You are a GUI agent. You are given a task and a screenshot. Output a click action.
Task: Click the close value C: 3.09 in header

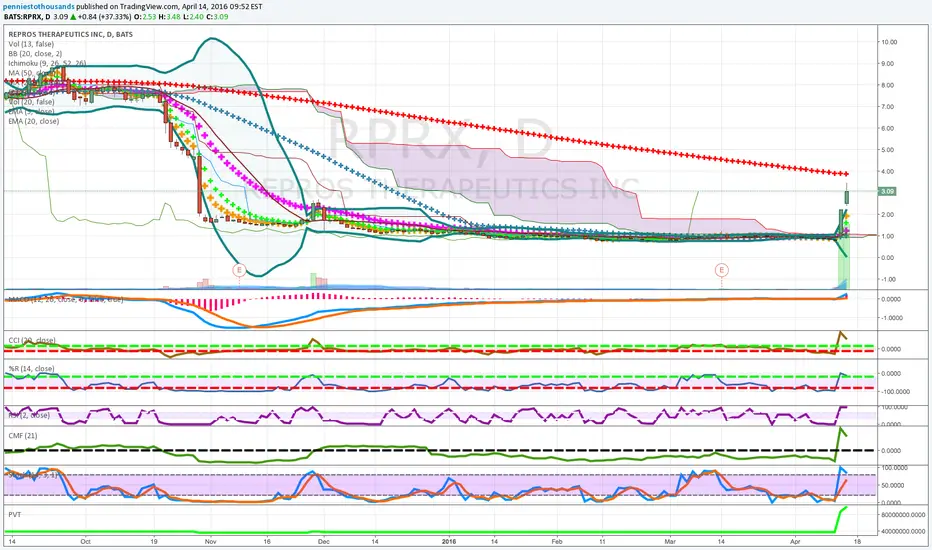[x=217, y=17]
